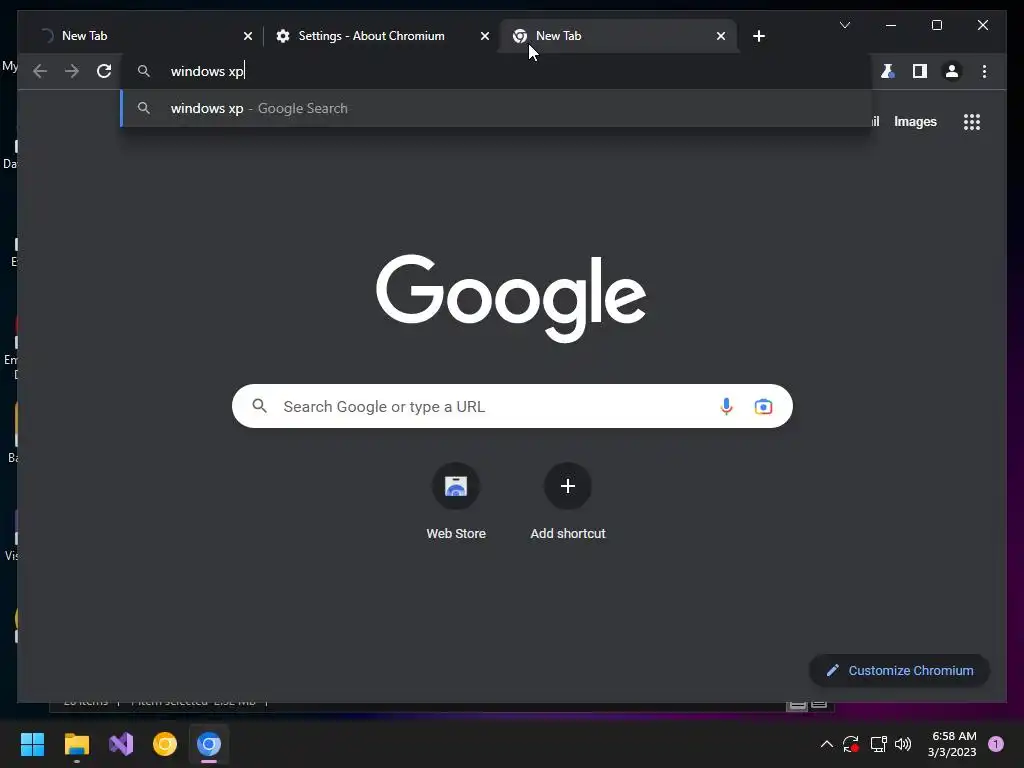
Task: Click the Chromium taskbar icon
Action: [209, 744]
